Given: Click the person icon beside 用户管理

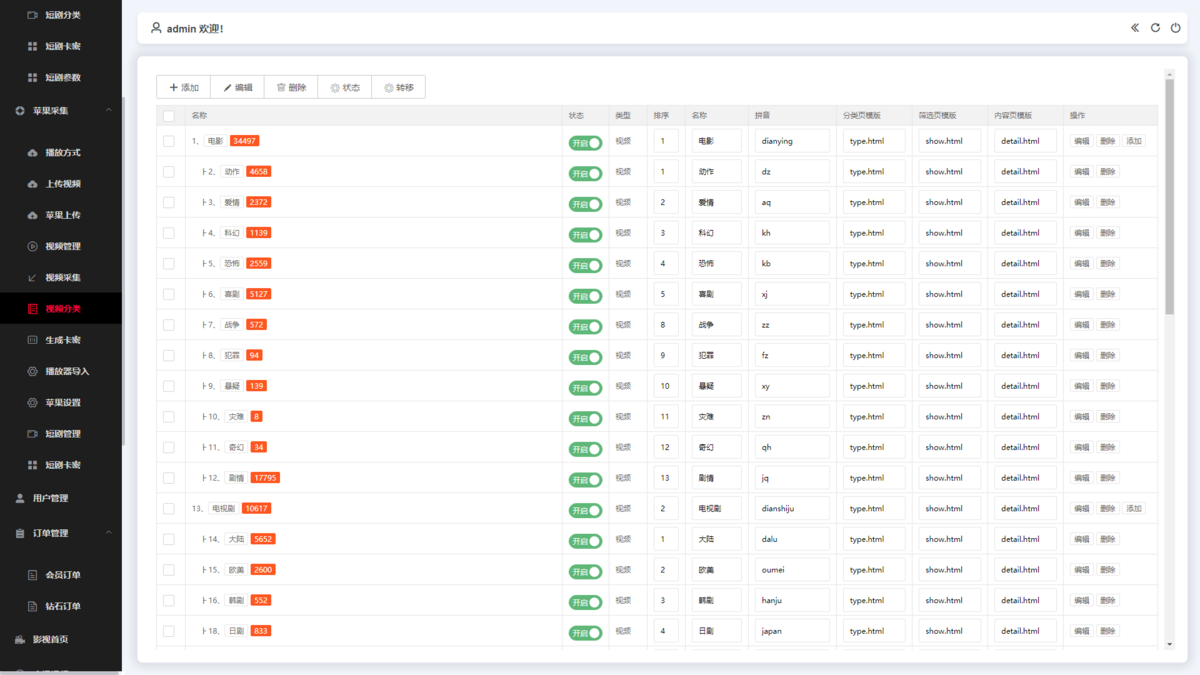Looking at the screenshot, I should click(20, 498).
